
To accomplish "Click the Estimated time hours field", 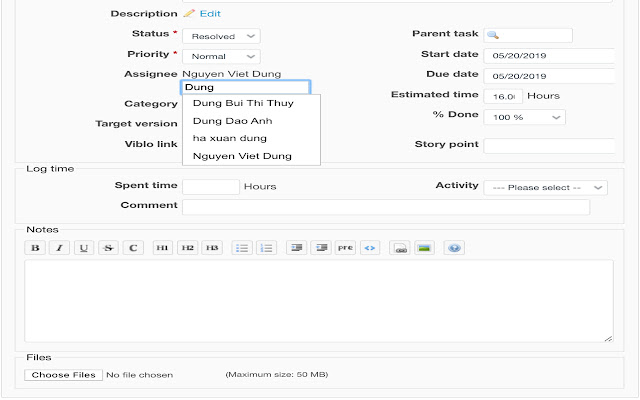I will 503,96.
